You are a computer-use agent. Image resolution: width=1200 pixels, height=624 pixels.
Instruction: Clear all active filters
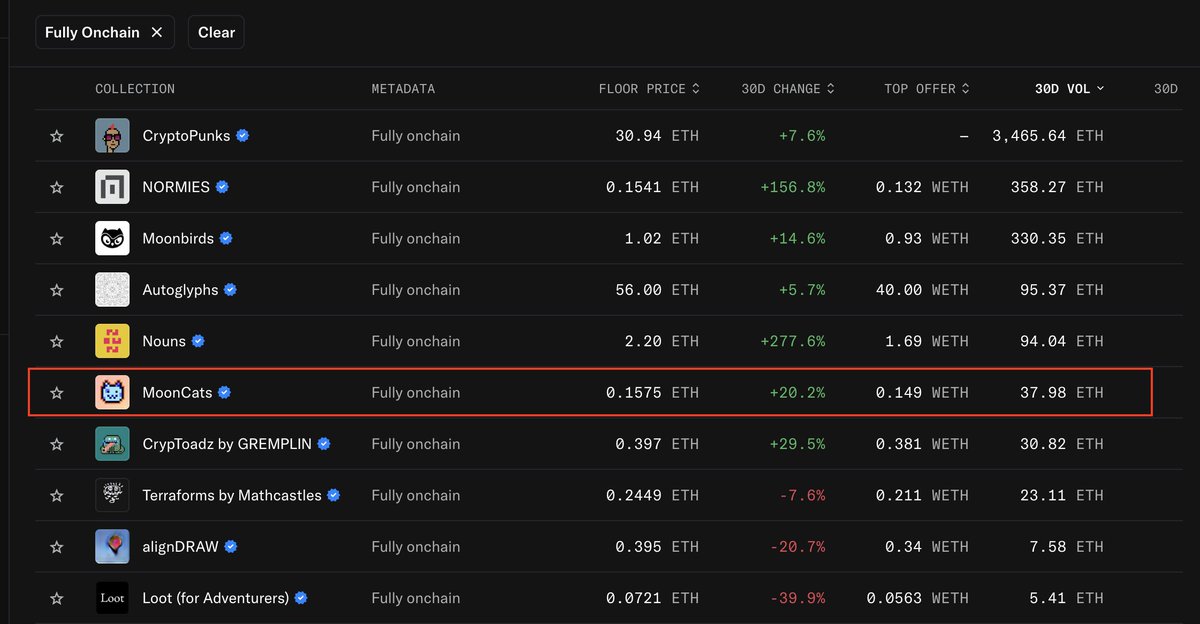216,32
